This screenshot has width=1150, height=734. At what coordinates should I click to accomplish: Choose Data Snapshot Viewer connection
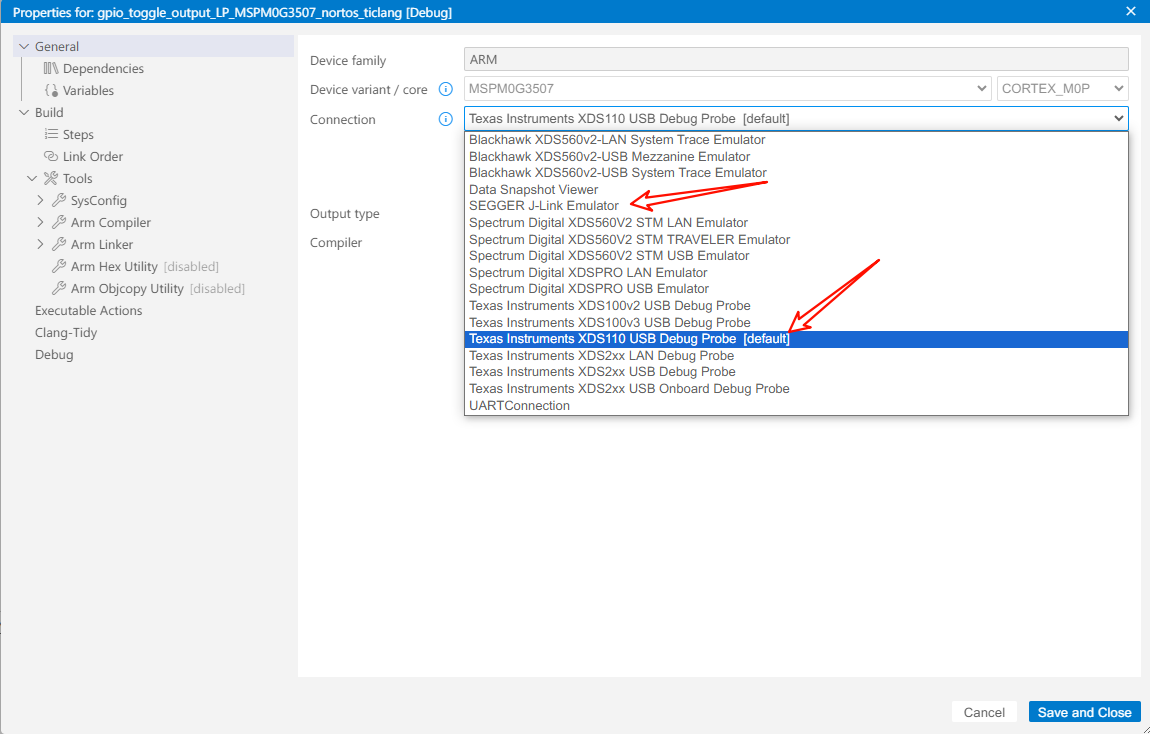796,189
